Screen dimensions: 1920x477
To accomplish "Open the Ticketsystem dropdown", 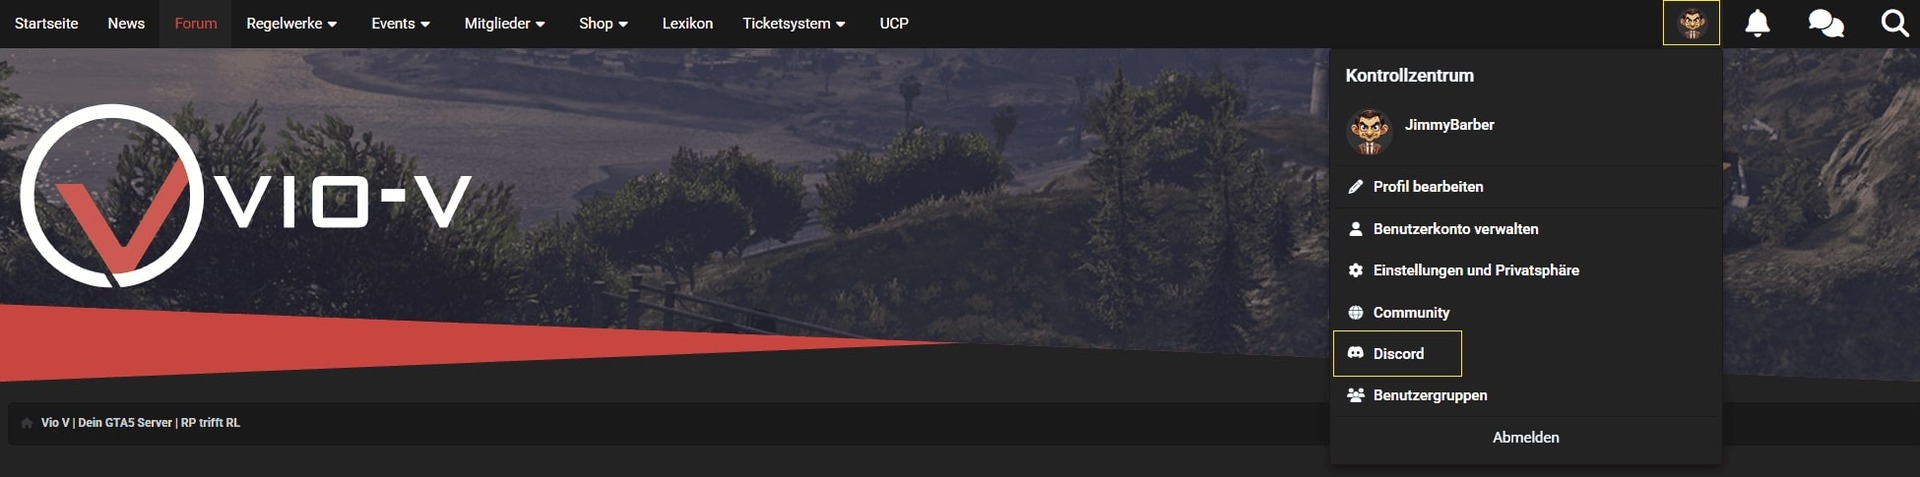I will coord(793,23).
